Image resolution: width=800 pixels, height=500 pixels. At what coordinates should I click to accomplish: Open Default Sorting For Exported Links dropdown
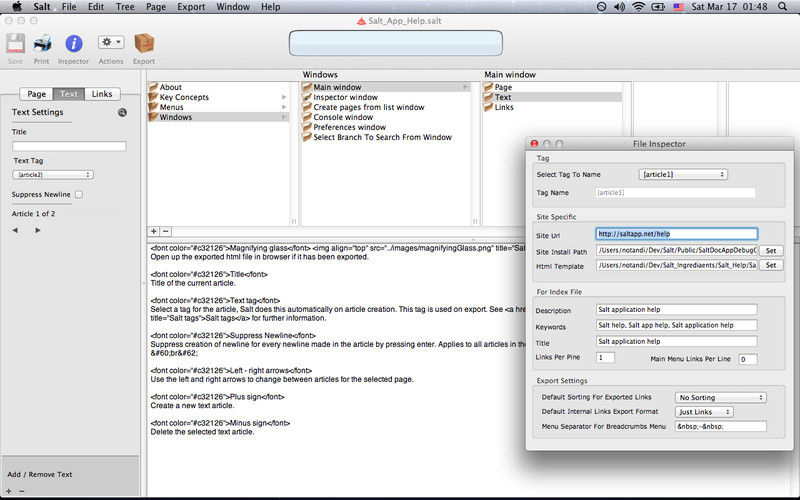[720, 397]
